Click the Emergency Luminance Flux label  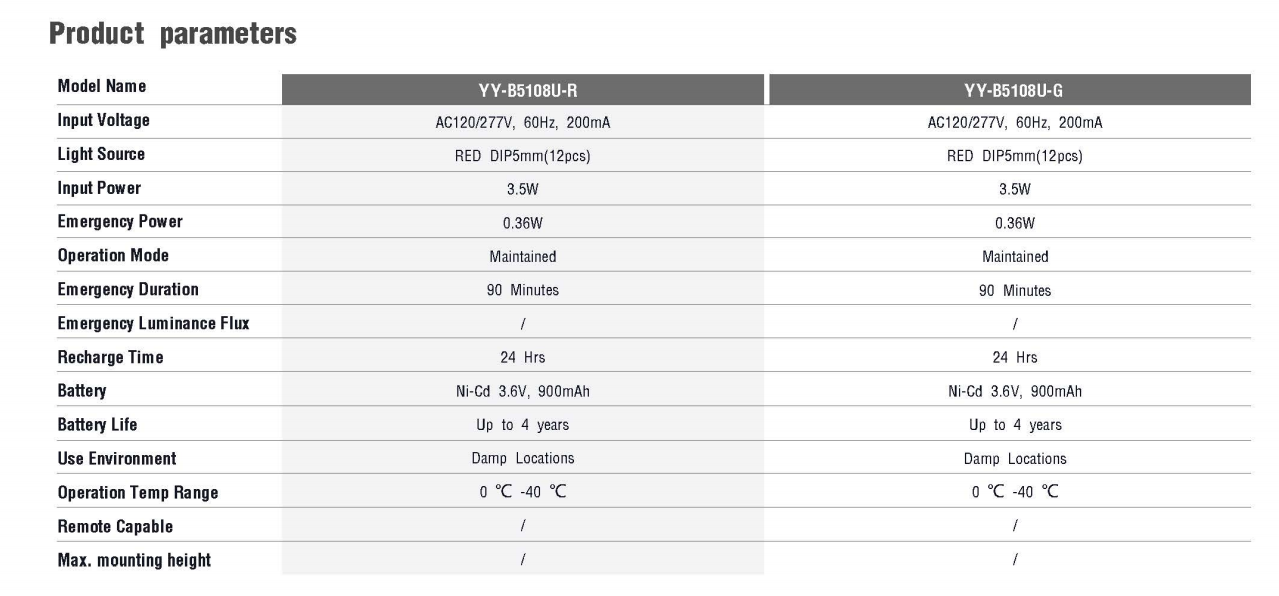pos(153,323)
